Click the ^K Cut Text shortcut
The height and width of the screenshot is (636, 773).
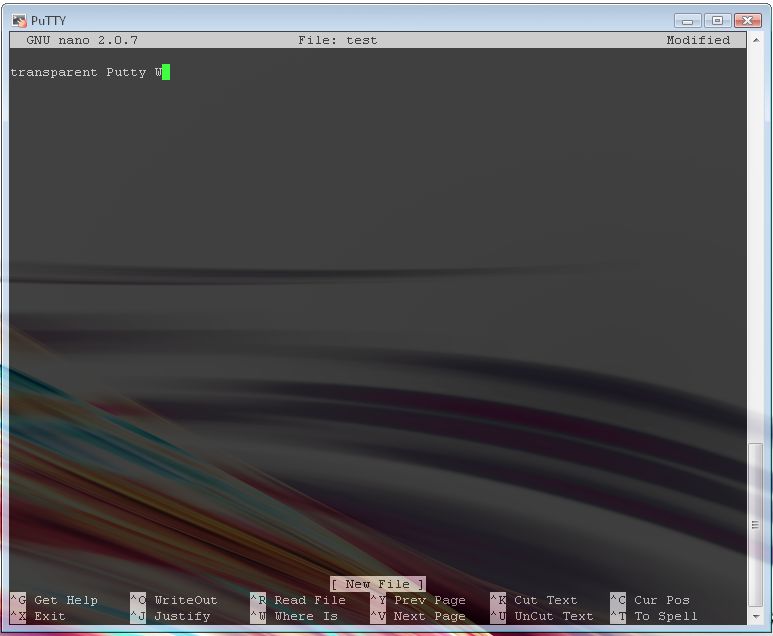(534, 600)
